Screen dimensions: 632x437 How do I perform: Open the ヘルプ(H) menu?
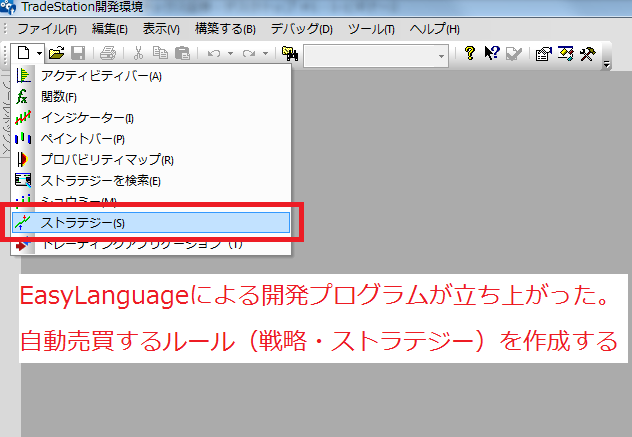pyautogui.click(x=434, y=29)
